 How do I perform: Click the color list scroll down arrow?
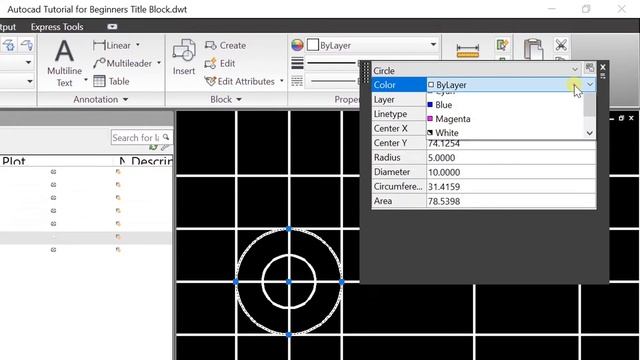[589, 133]
